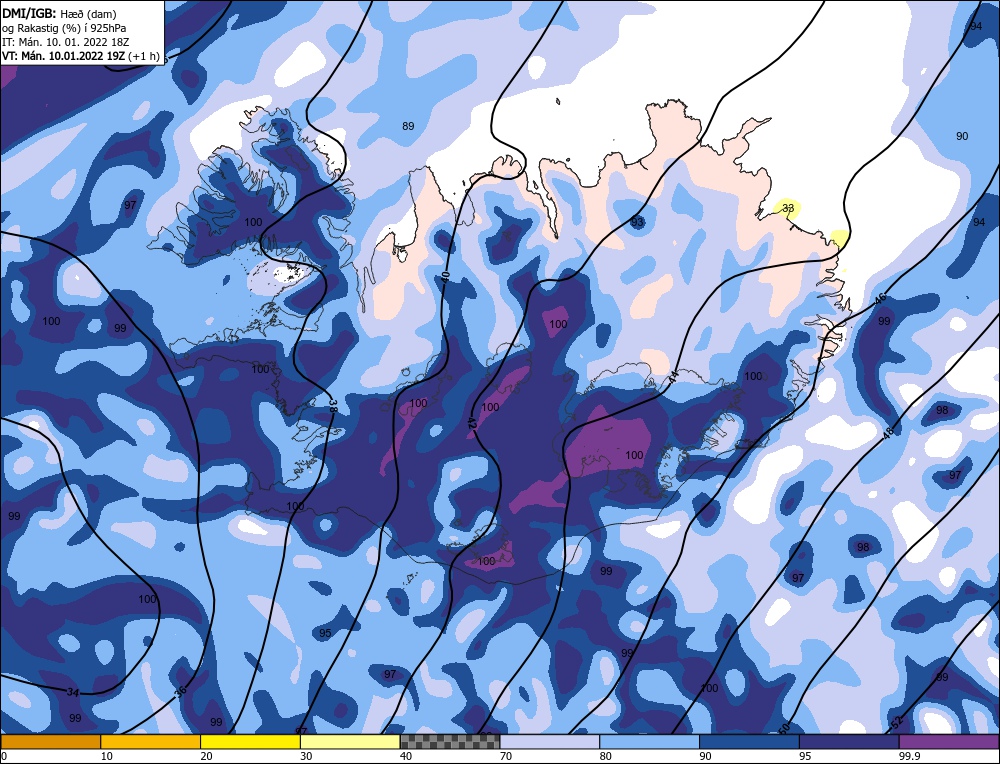The width and height of the screenshot is (1000, 764).
Task: Click the legend tick label 10
Action: [107, 756]
